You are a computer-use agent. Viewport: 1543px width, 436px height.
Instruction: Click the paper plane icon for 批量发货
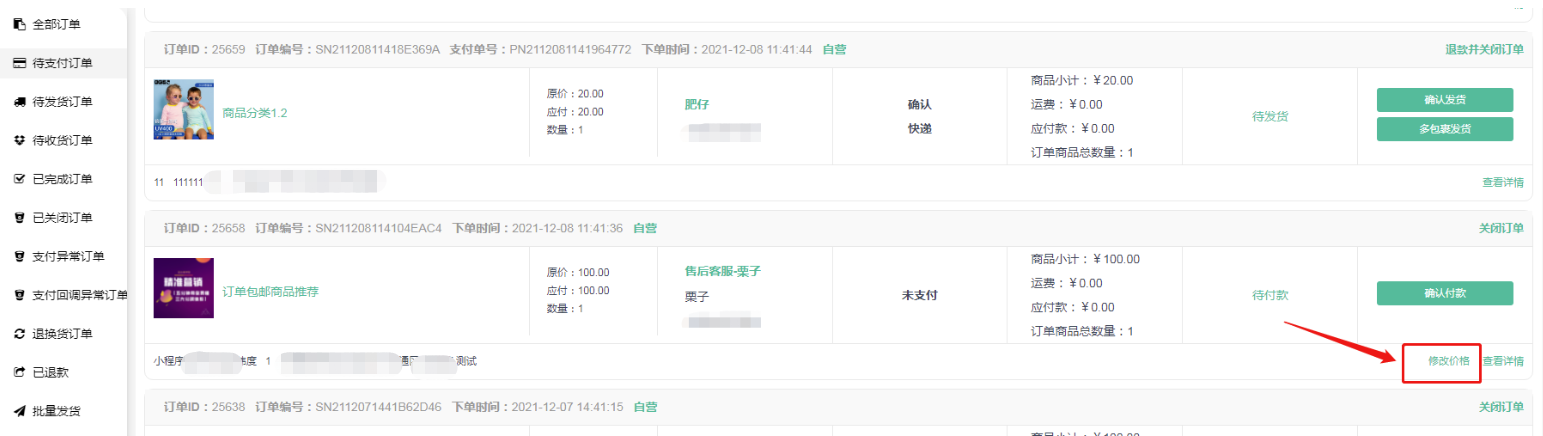pos(19,411)
